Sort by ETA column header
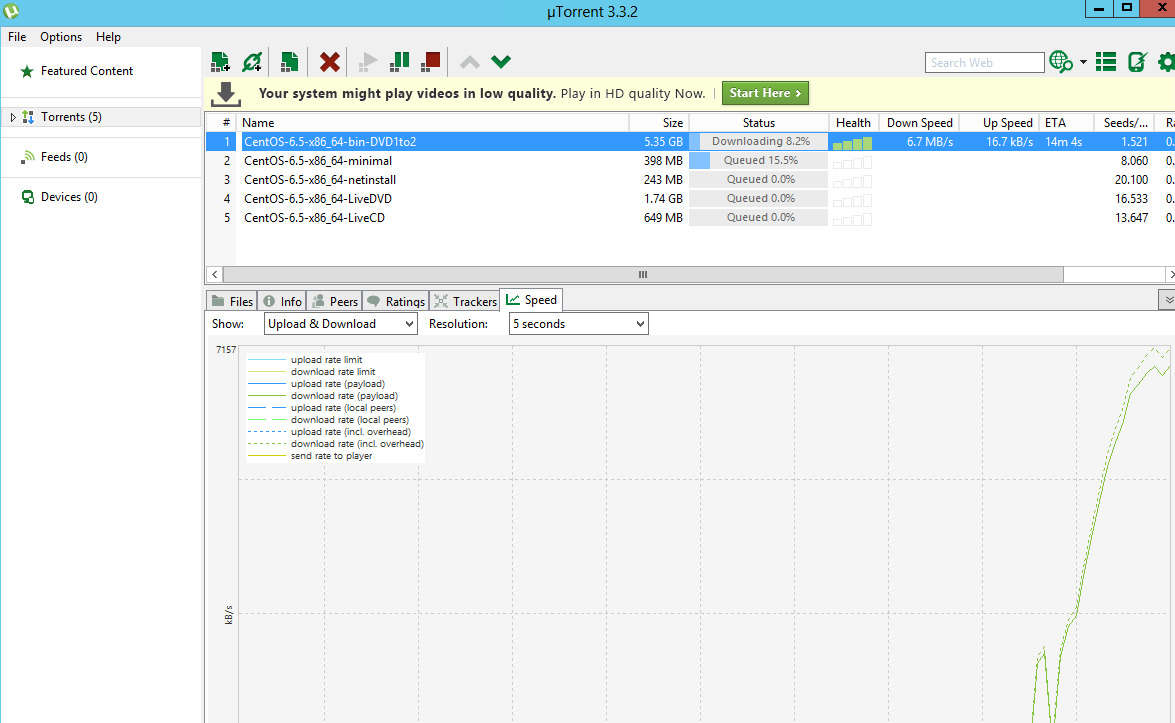The height and width of the screenshot is (723, 1175). 1066,123
